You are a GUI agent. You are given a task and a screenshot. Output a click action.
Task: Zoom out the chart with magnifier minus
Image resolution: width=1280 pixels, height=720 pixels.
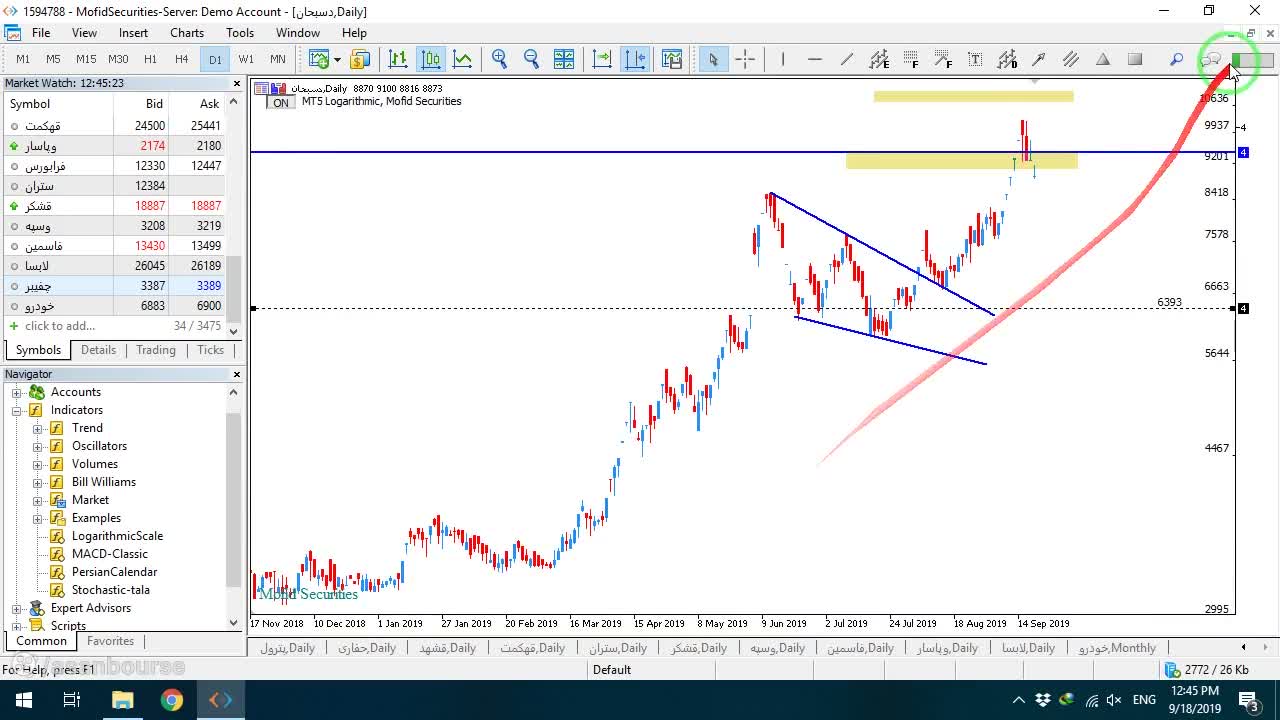pyautogui.click(x=531, y=59)
